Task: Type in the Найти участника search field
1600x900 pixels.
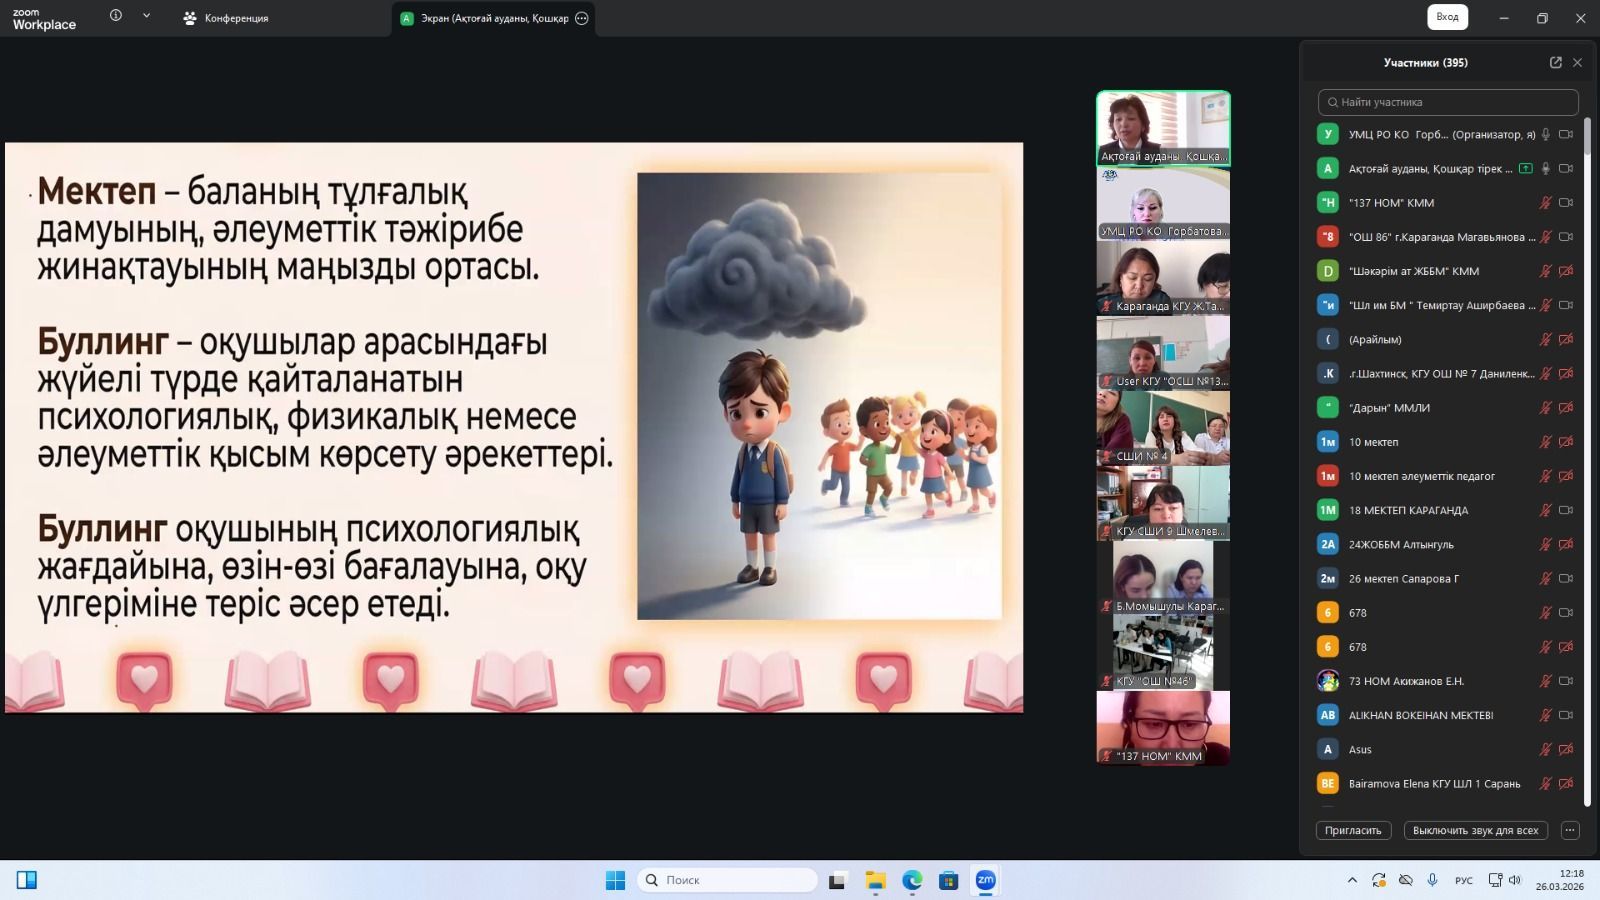Action: coord(1448,102)
